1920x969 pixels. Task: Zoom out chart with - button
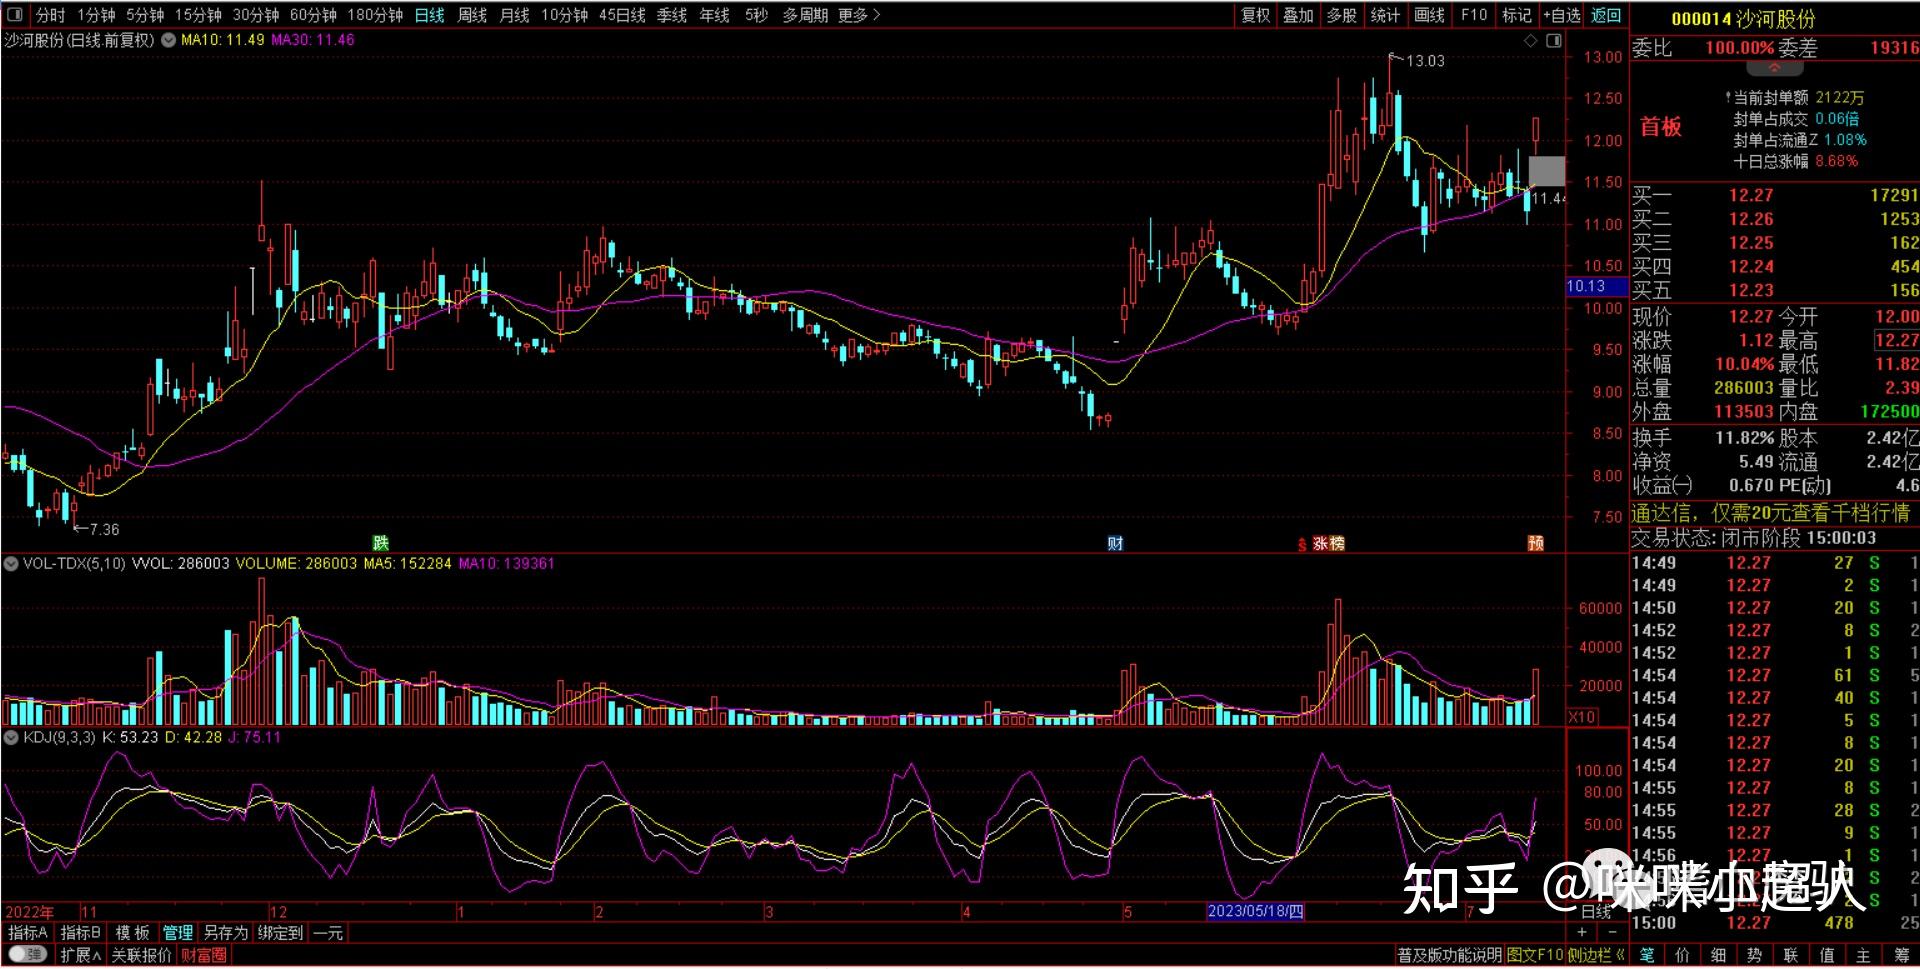[x=1611, y=933]
